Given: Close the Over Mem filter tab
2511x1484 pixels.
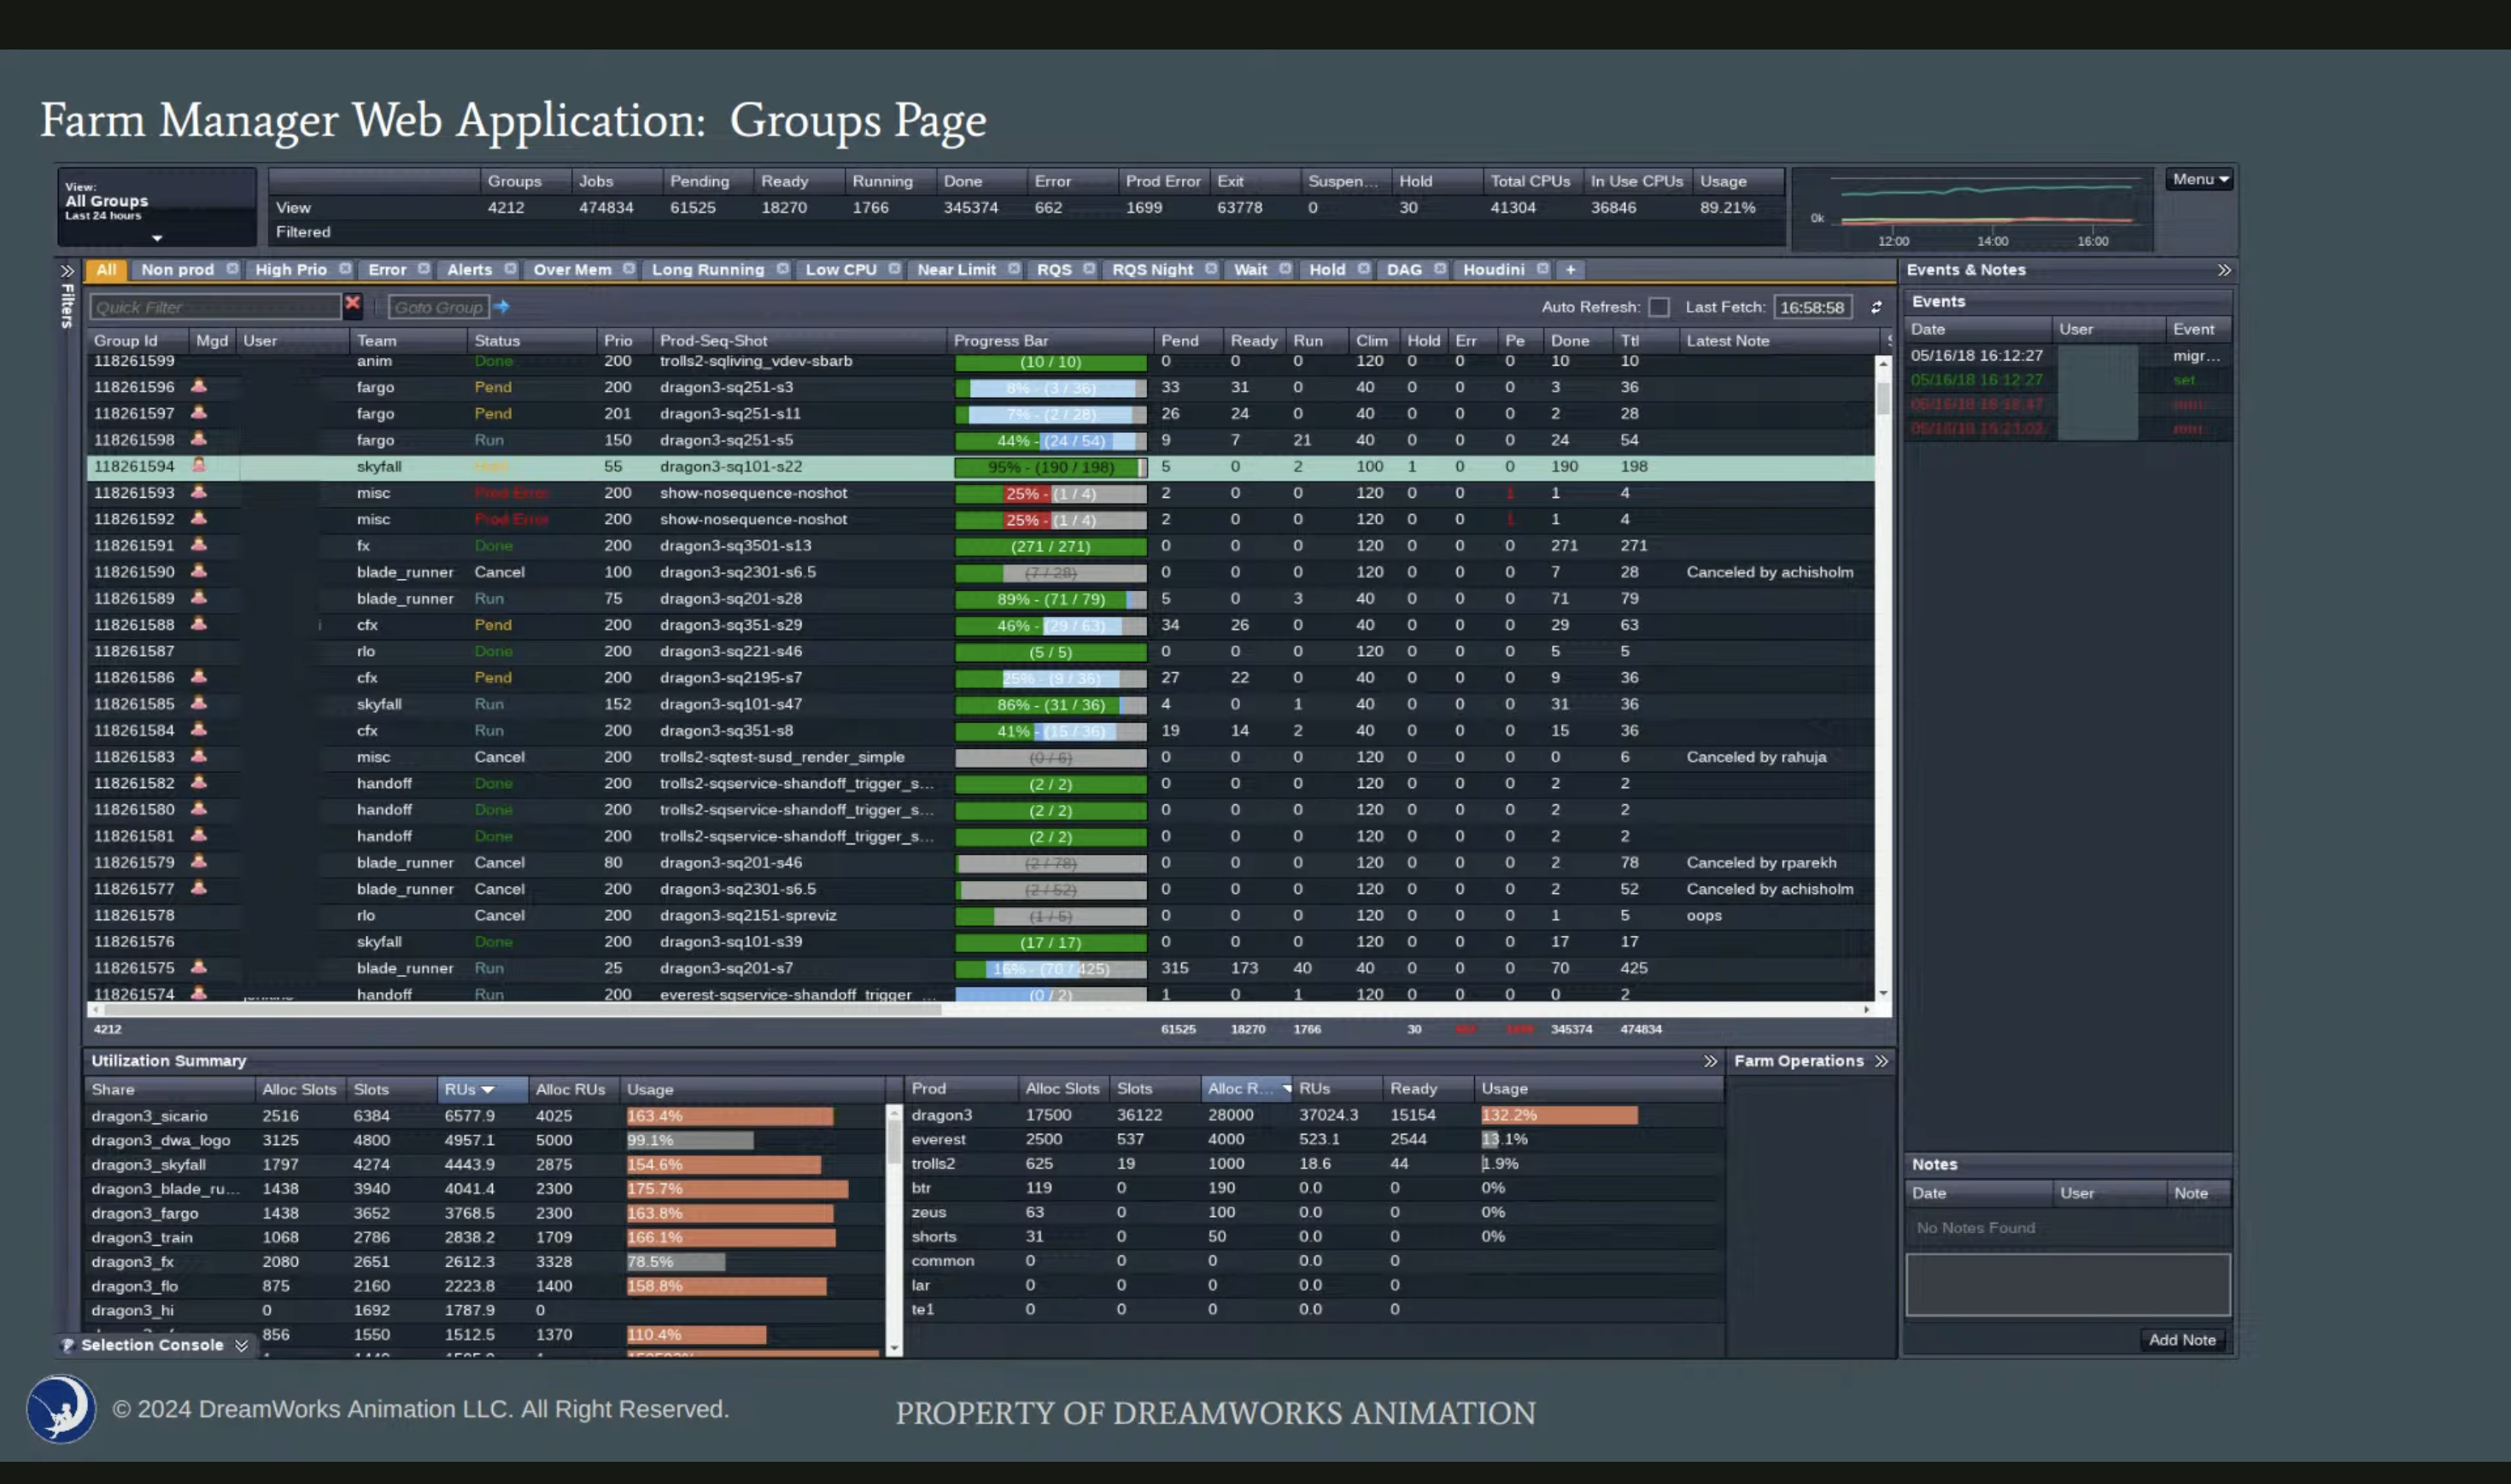Looking at the screenshot, I should tap(629, 269).
